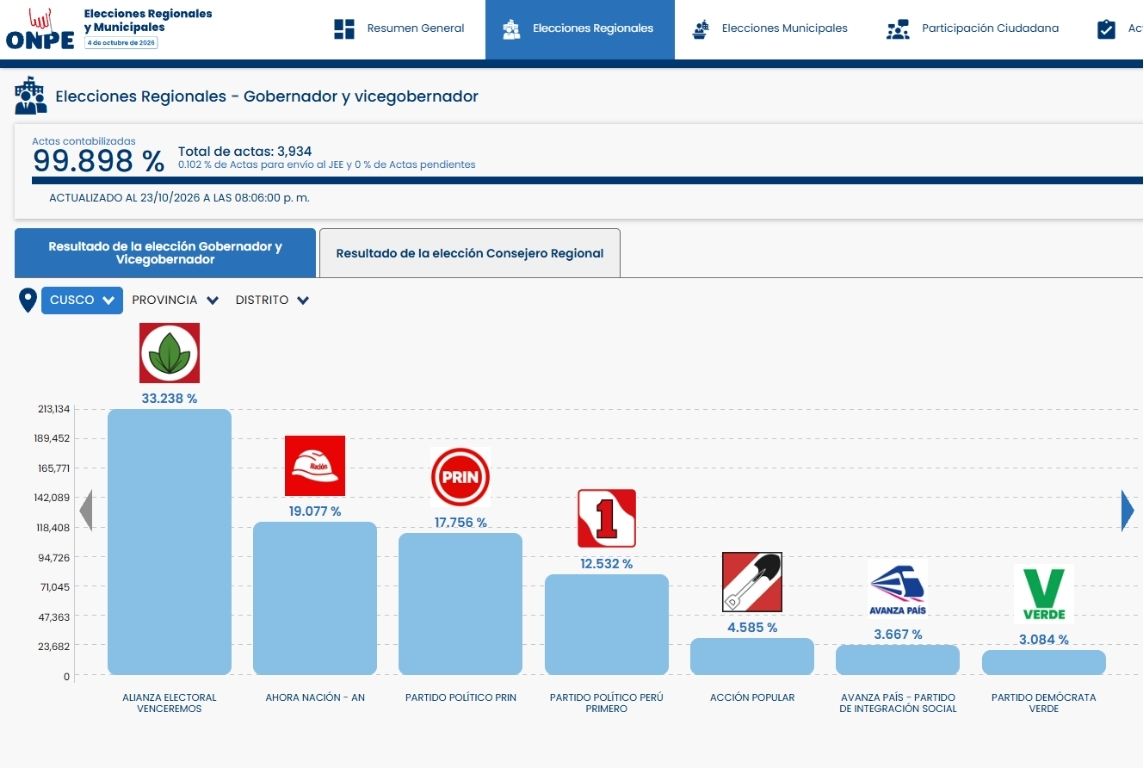This screenshot has width=1144, height=768.
Task: Click the checkmark icon at far right of navigation
Action: (1106, 29)
